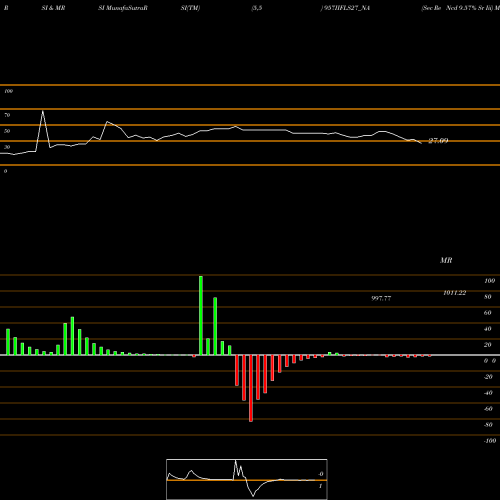This screenshot has width=500, height=500.
Task: Click the price label 1011.22
Action: (454, 293)
